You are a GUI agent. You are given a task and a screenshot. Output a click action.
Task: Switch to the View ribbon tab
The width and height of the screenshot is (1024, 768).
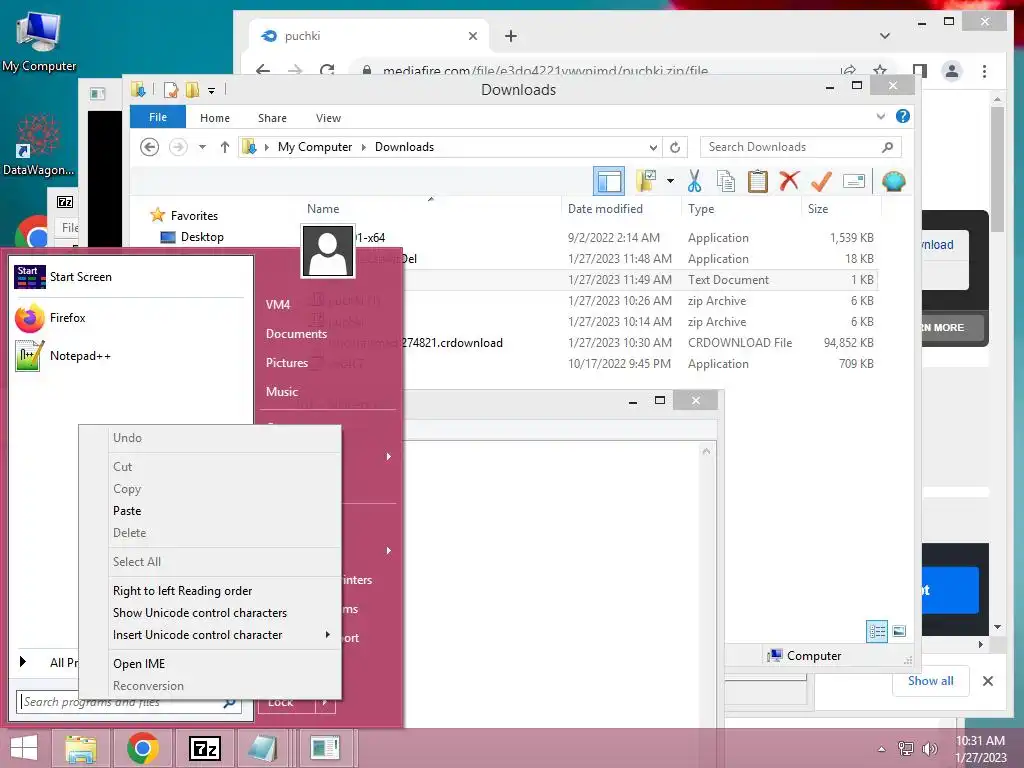pos(328,118)
